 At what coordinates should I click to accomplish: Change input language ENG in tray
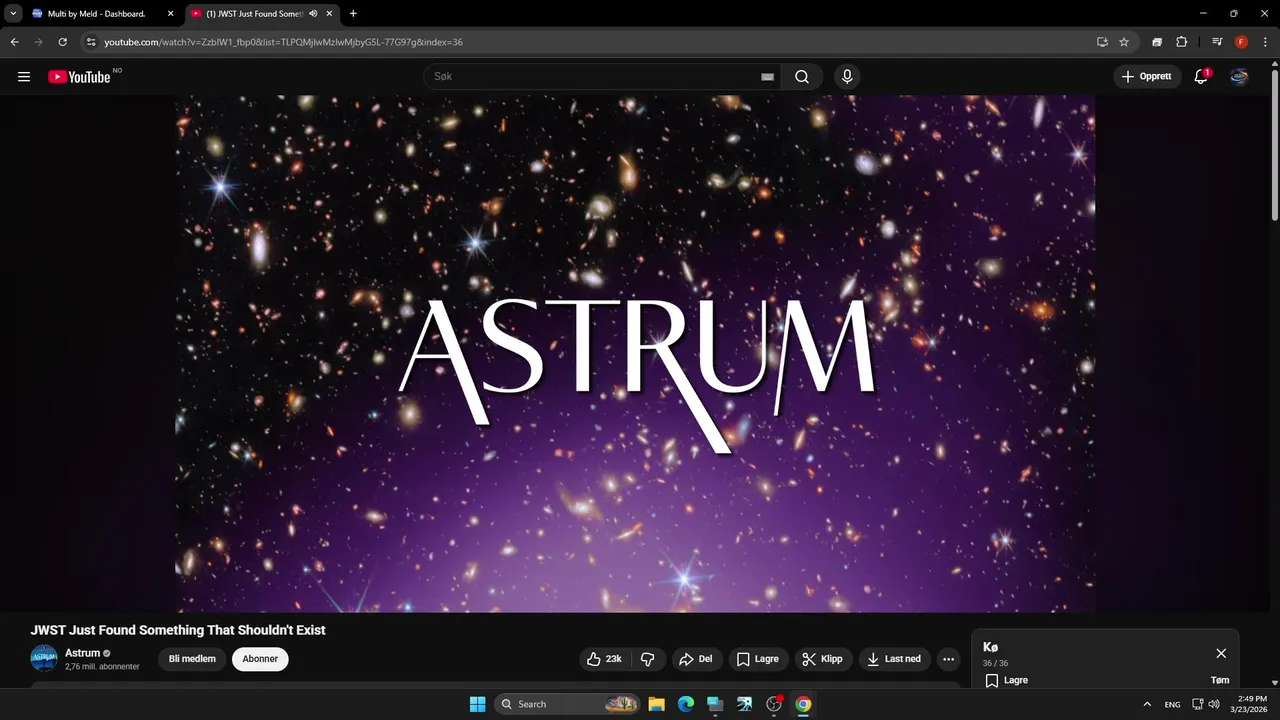1173,704
